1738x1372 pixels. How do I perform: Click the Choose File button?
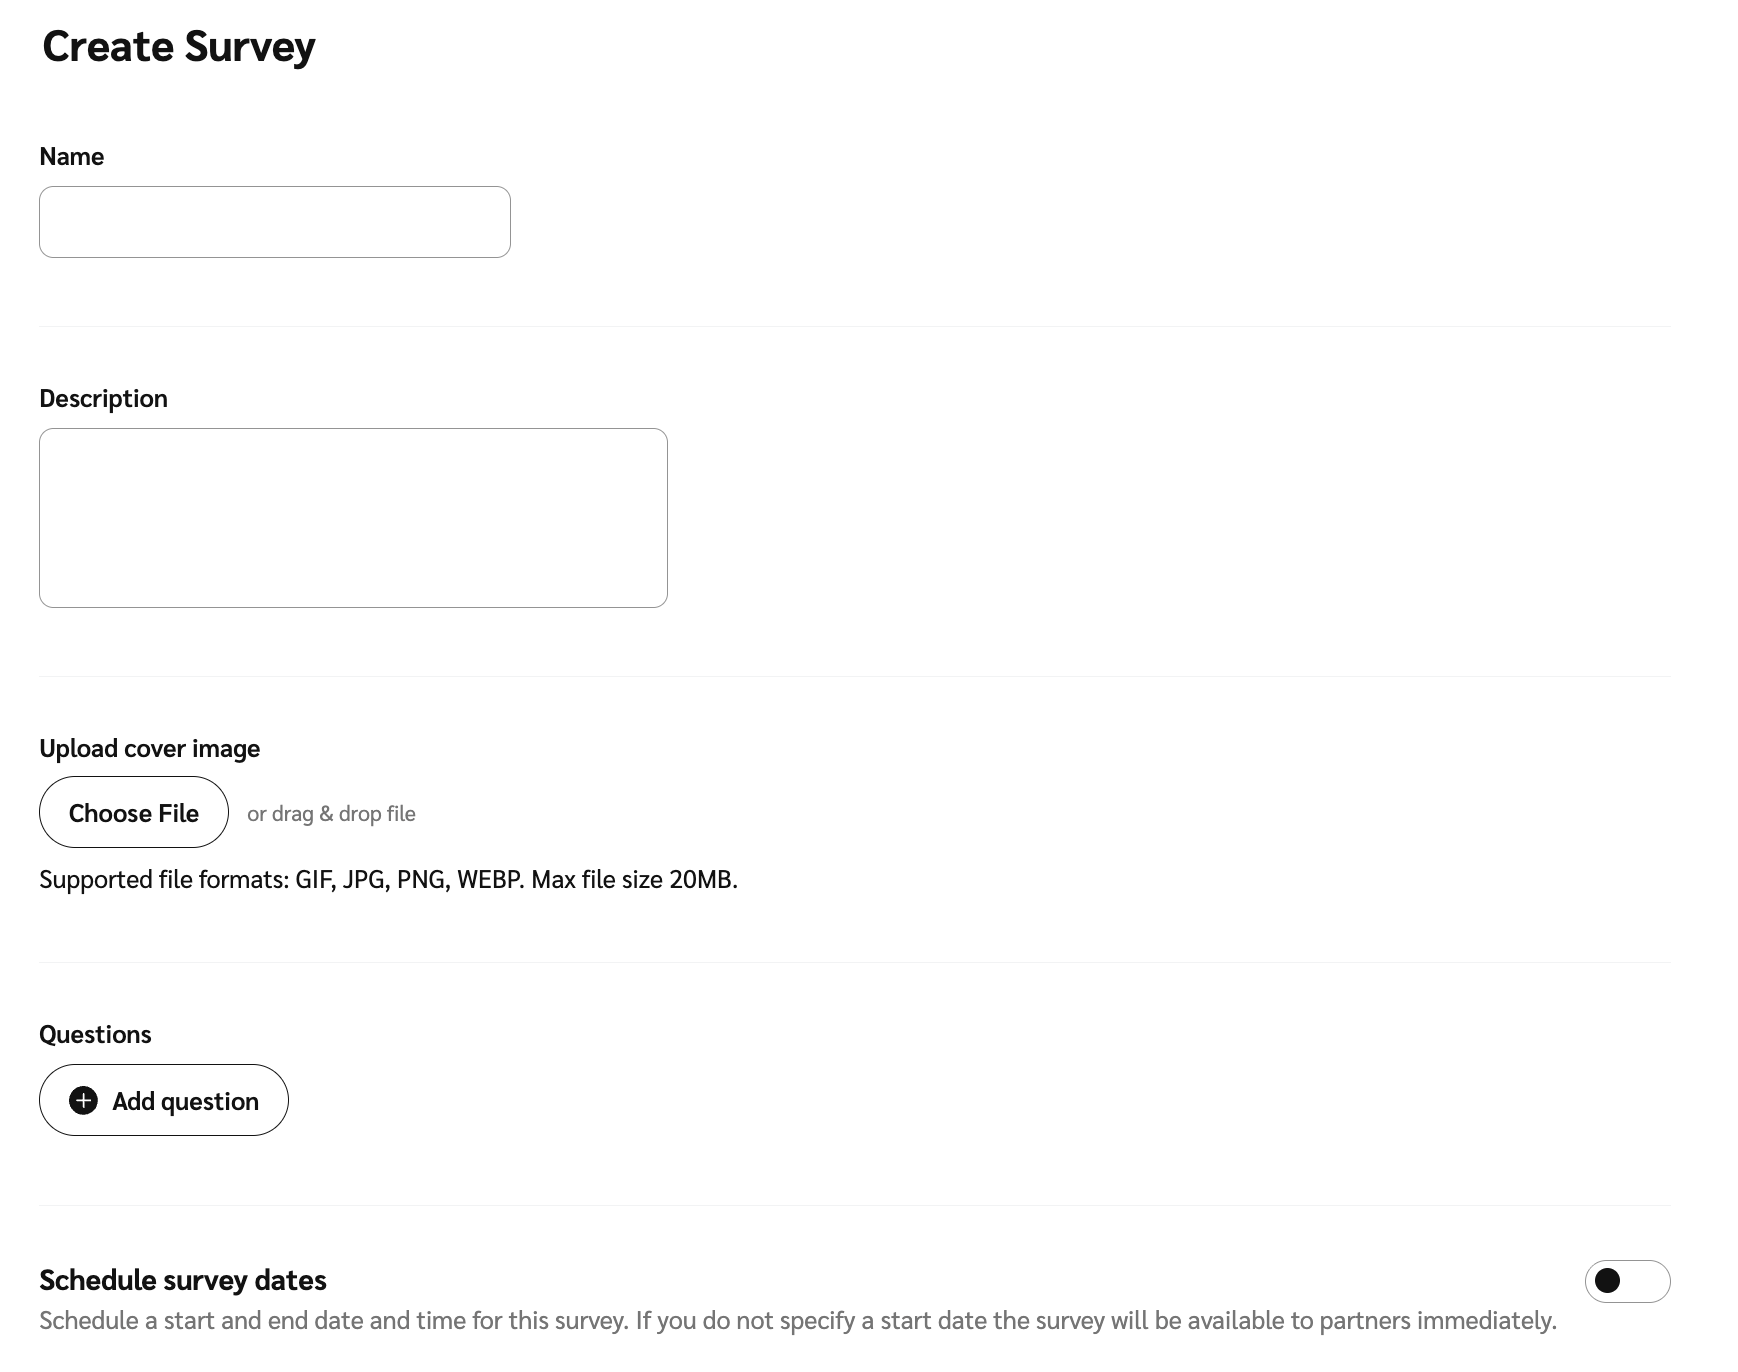pyautogui.click(x=134, y=813)
